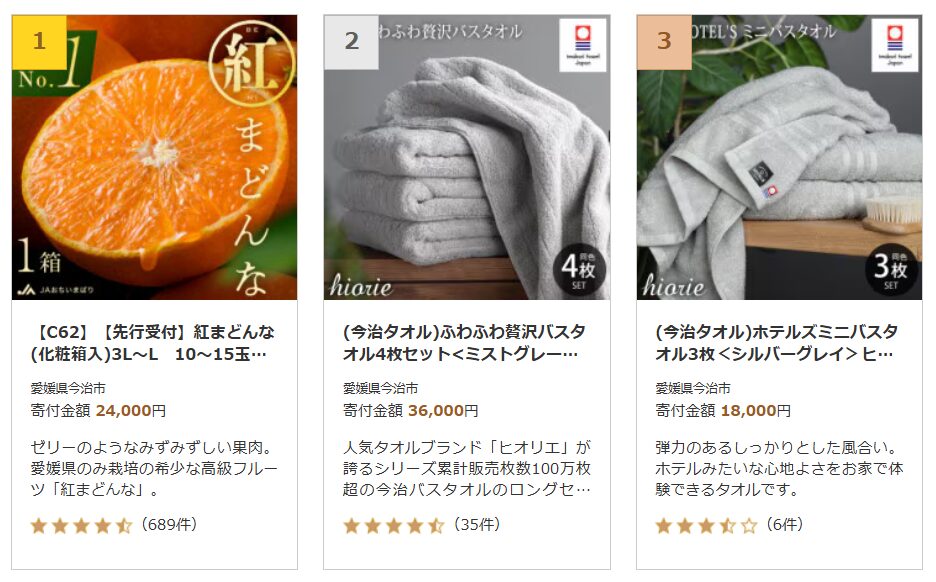Open the ふわふわ贅沢バスタオル4枚セット title link
Viewport: 936px width, 582px height.
(x=464, y=343)
